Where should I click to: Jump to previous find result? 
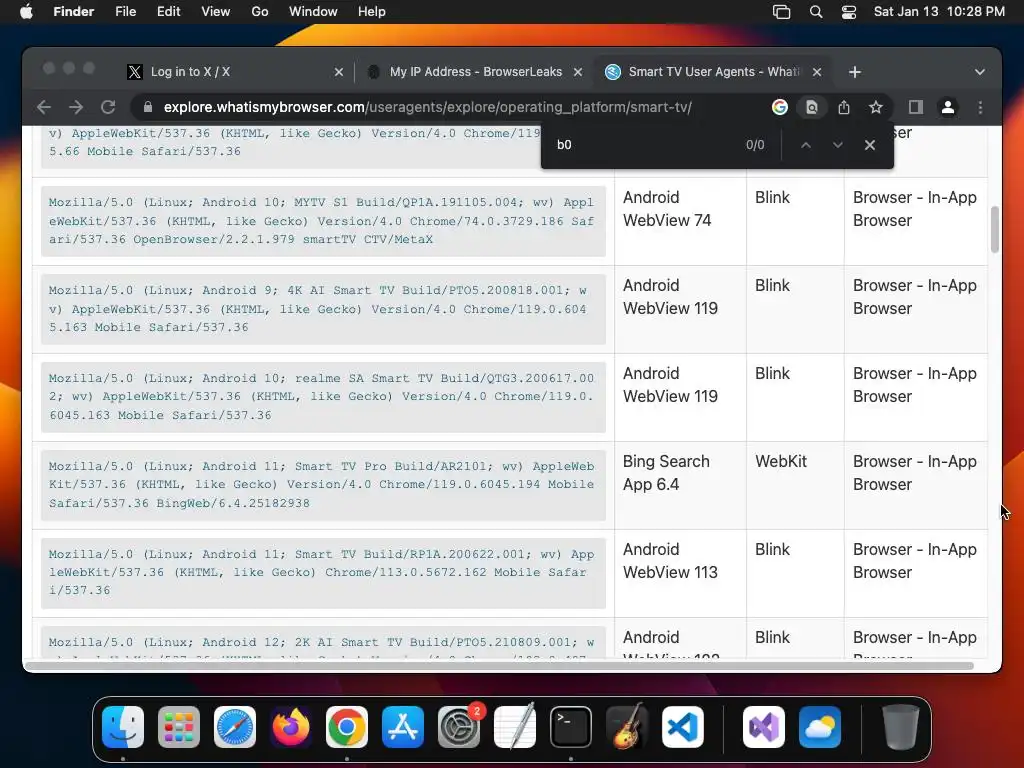point(806,145)
